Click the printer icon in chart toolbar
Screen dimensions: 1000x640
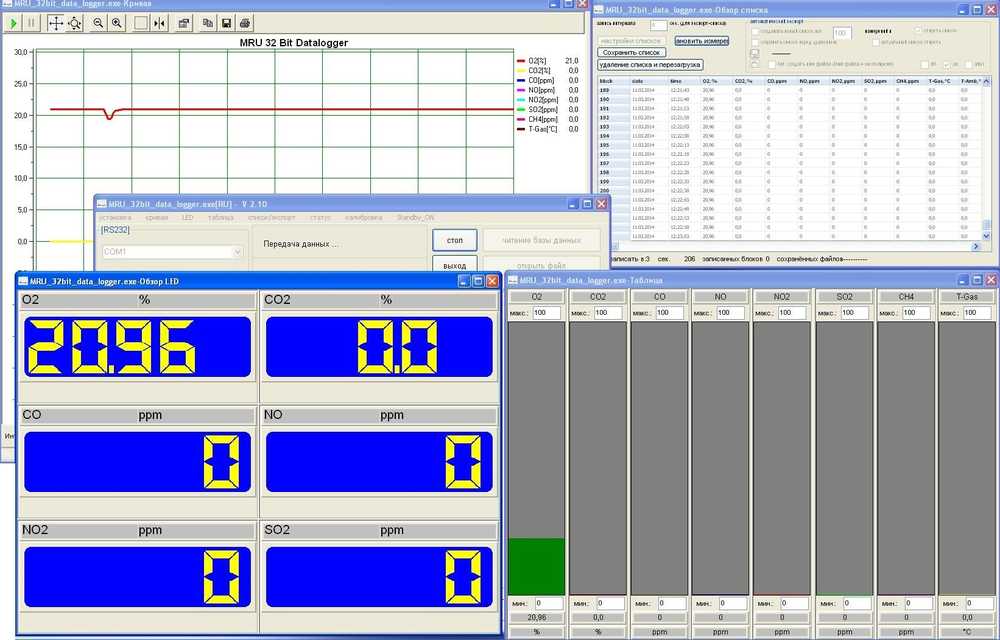246,23
